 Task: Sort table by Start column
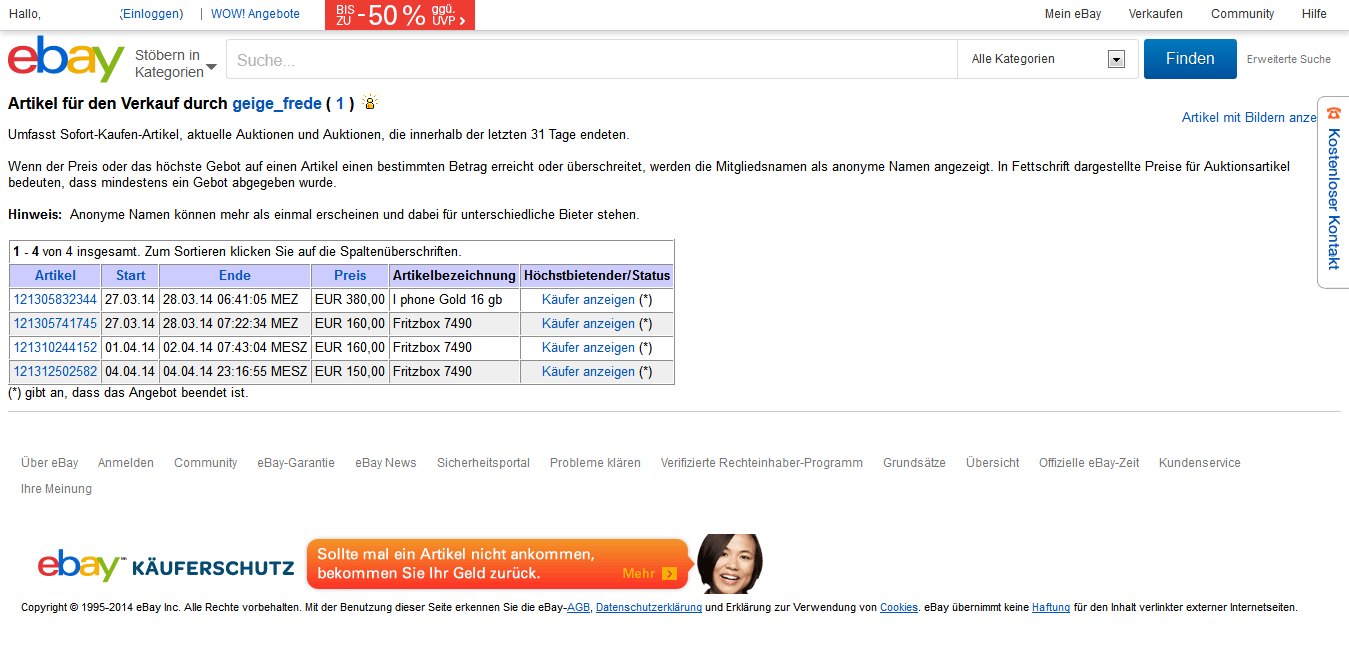[x=130, y=275]
